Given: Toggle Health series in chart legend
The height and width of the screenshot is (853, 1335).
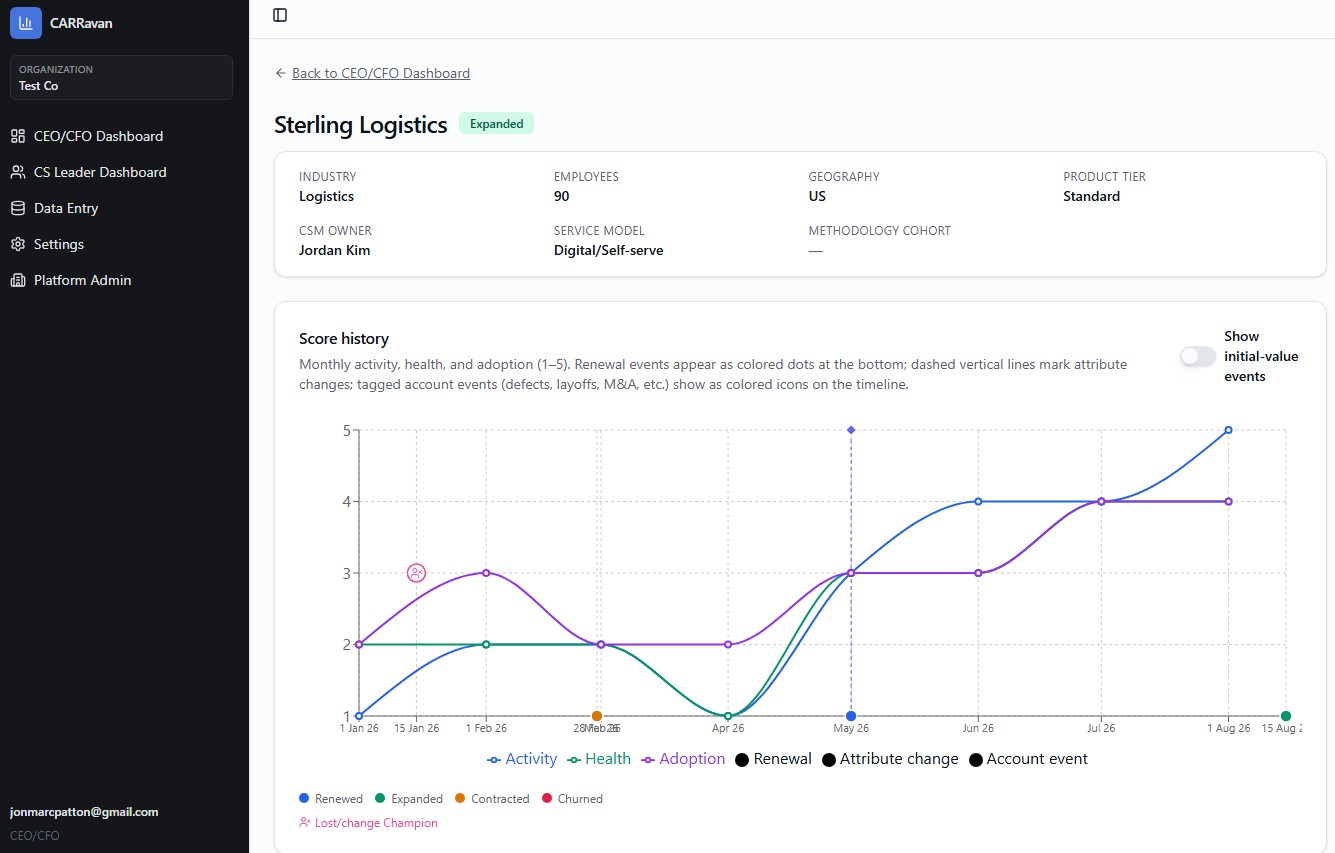Looking at the screenshot, I should point(599,759).
